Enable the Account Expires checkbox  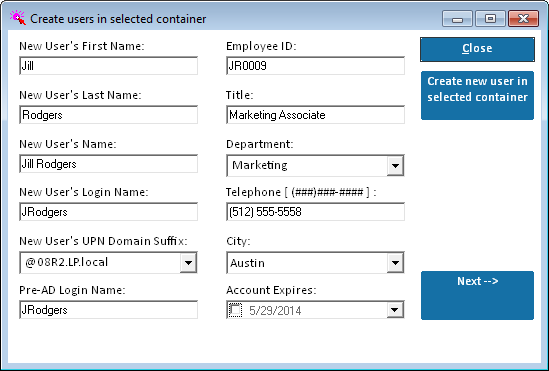pos(235,310)
